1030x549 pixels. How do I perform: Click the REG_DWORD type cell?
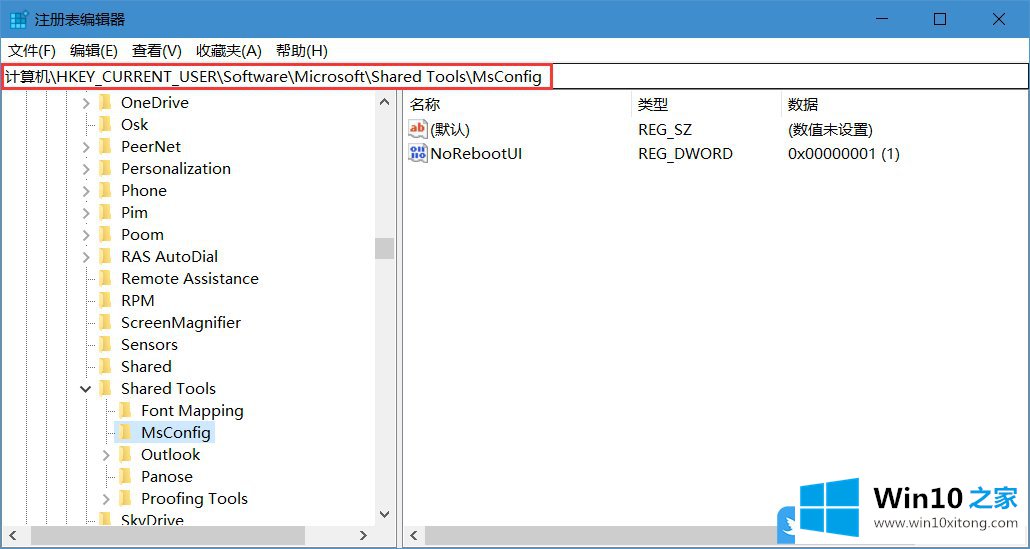(x=685, y=154)
